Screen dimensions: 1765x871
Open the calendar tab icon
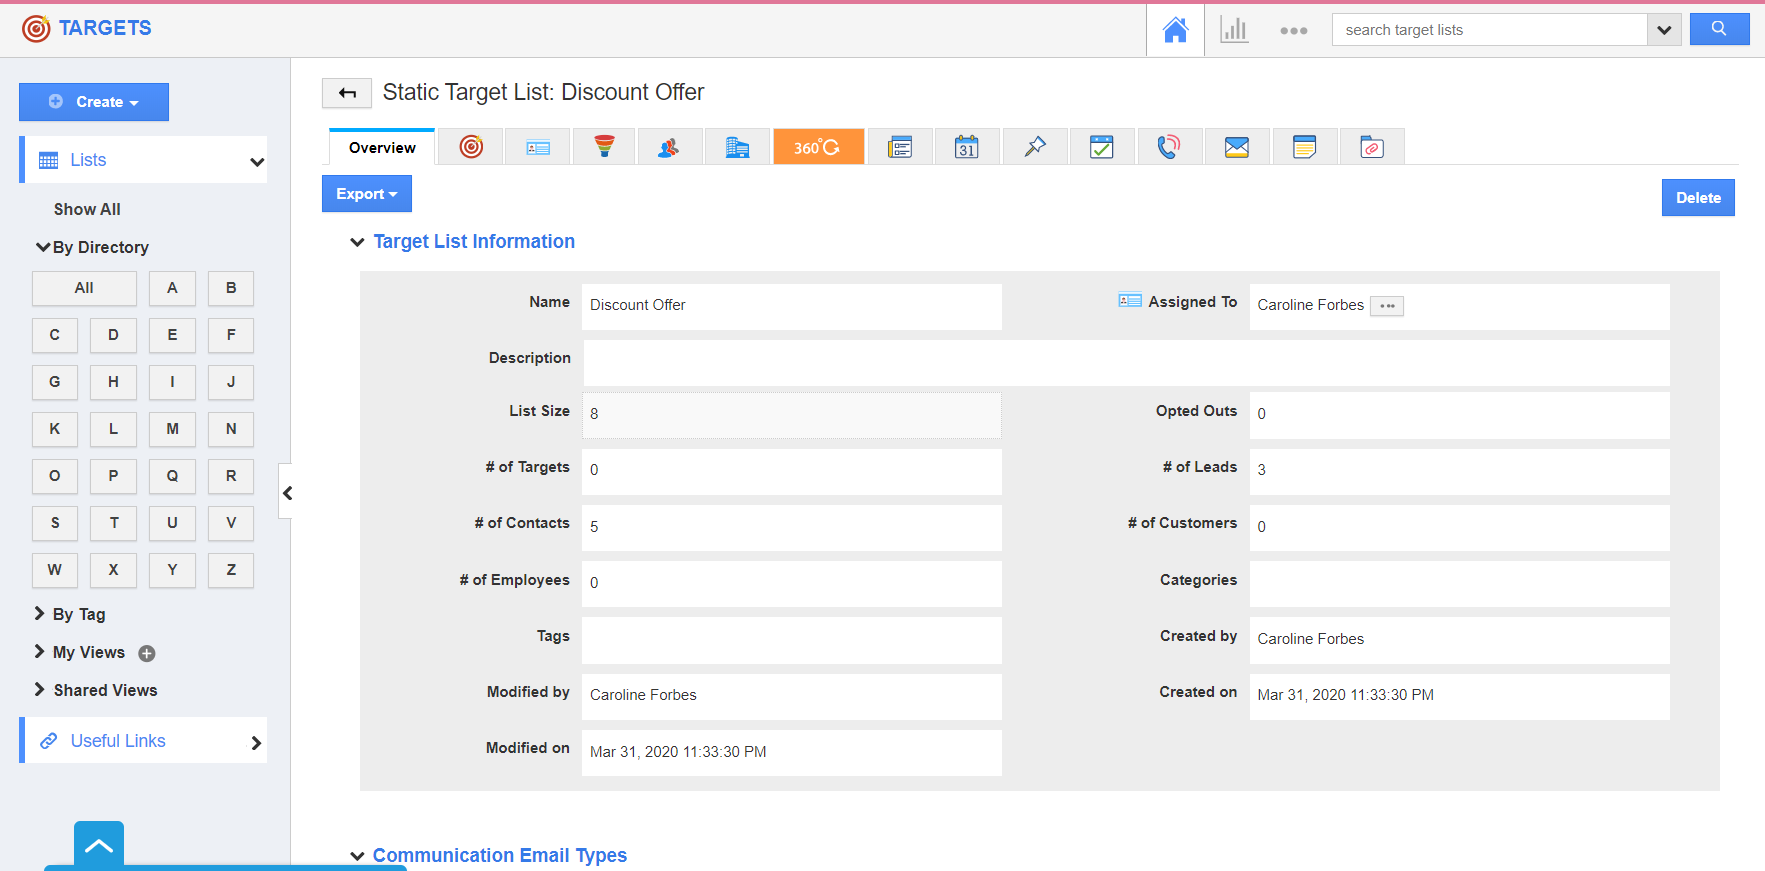click(966, 147)
